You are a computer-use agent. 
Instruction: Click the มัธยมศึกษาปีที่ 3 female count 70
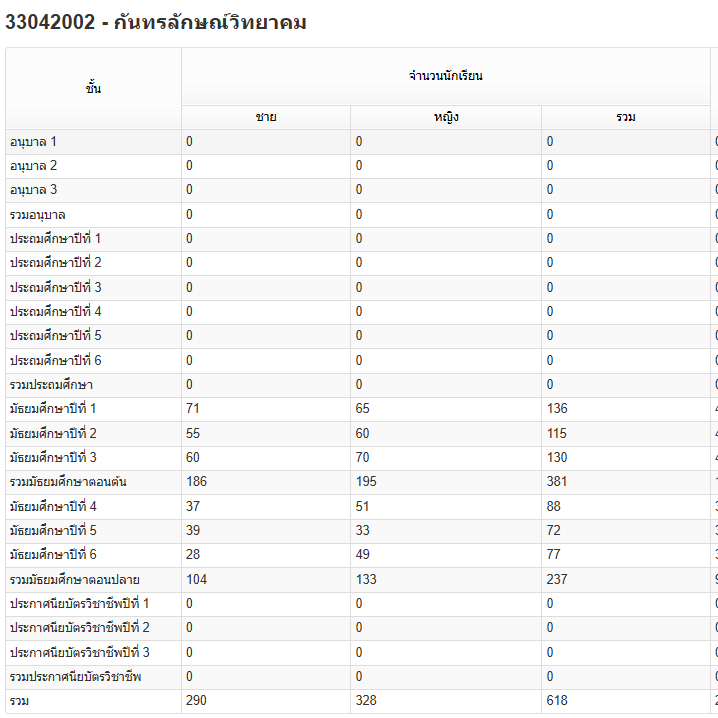click(x=364, y=457)
